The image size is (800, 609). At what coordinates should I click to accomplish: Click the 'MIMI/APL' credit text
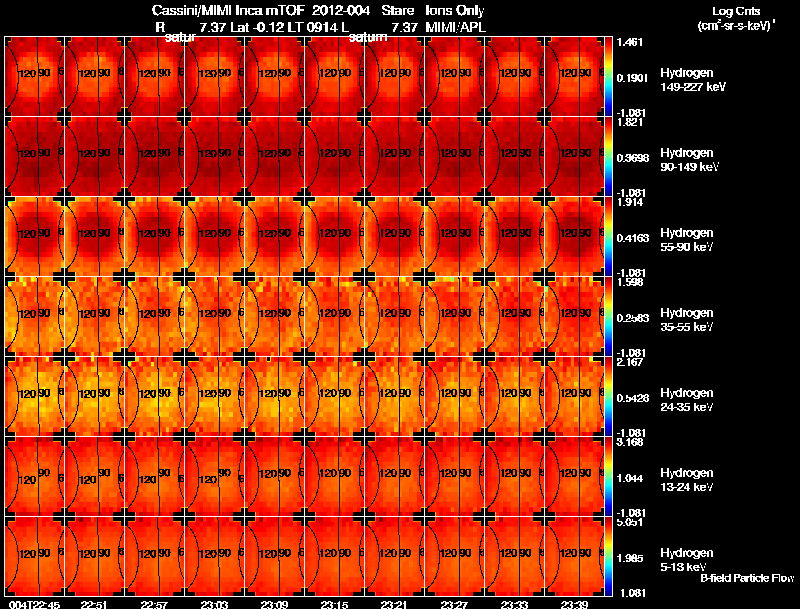coord(456,28)
